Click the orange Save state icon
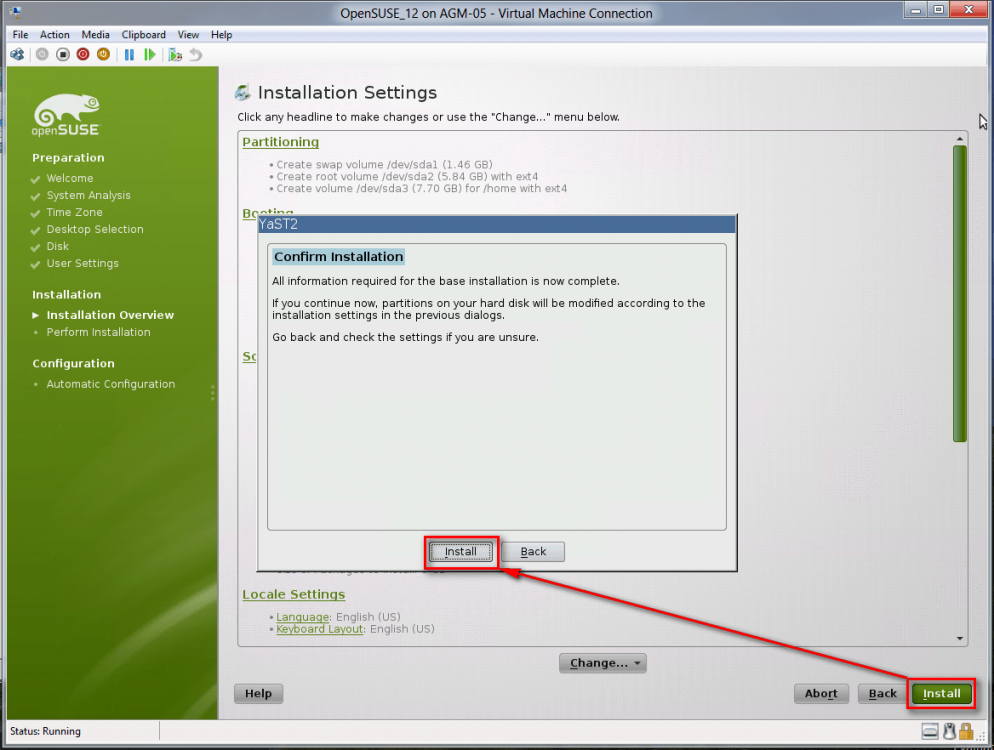This screenshot has height=750, width=994. click(103, 55)
